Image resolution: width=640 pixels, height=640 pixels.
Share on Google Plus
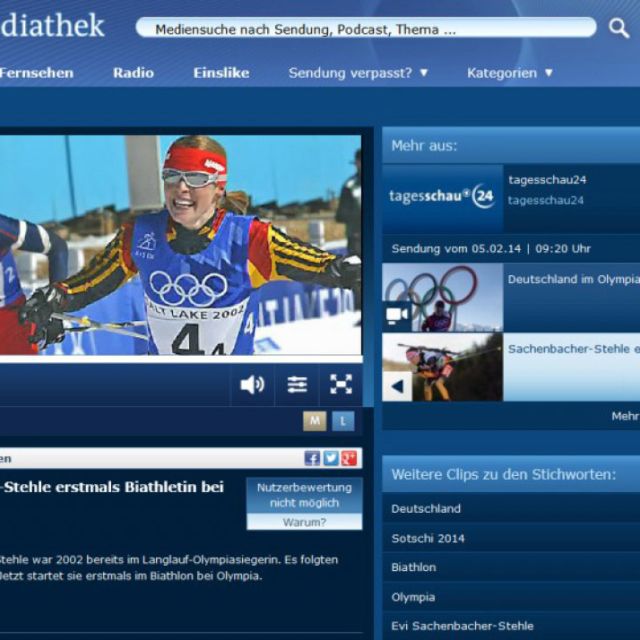(x=348, y=458)
